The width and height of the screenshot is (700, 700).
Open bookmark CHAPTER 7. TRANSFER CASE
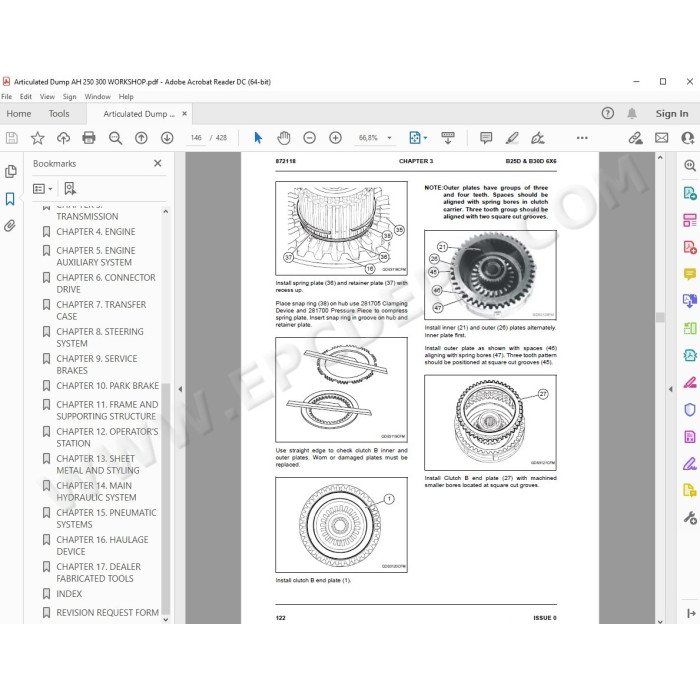(101, 310)
